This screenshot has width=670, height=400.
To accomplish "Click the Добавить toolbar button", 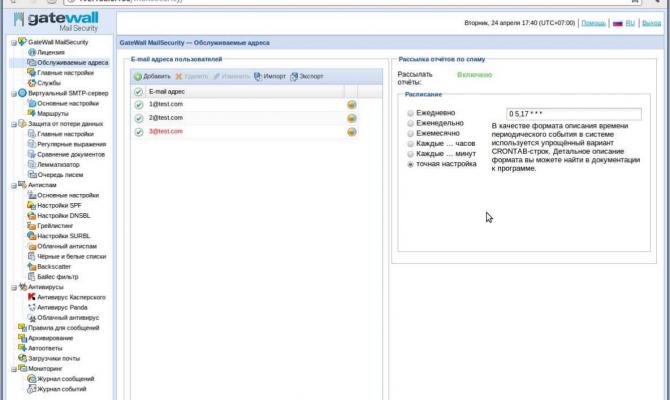I will tap(152, 76).
